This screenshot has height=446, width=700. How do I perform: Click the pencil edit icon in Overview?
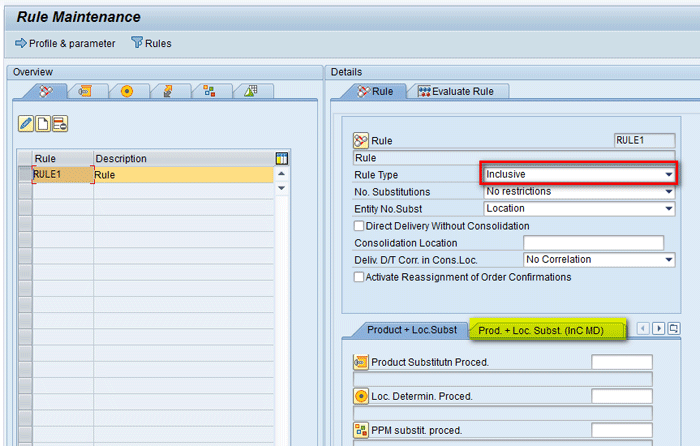[27, 124]
